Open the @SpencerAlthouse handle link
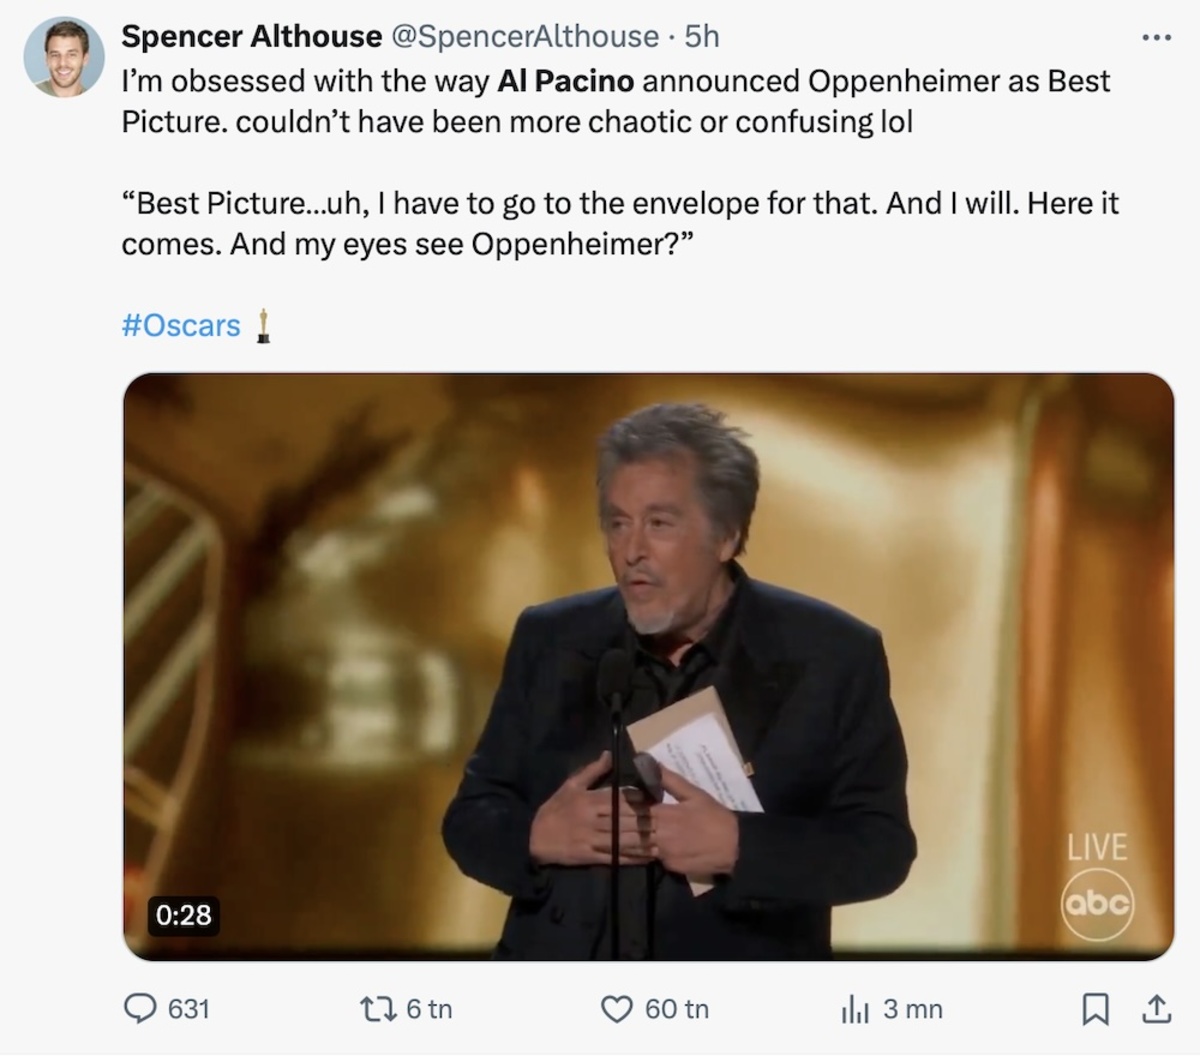The height and width of the screenshot is (1056, 1200). pos(524,37)
